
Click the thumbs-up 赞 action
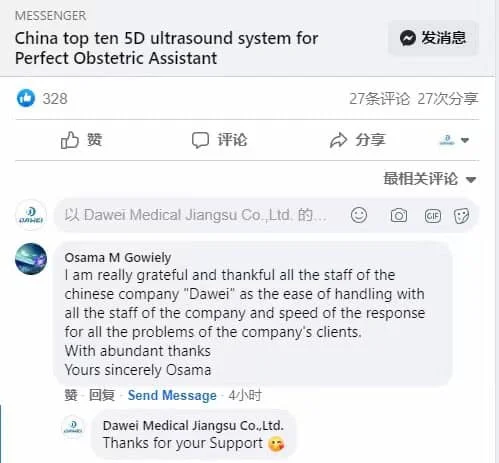(x=81, y=140)
